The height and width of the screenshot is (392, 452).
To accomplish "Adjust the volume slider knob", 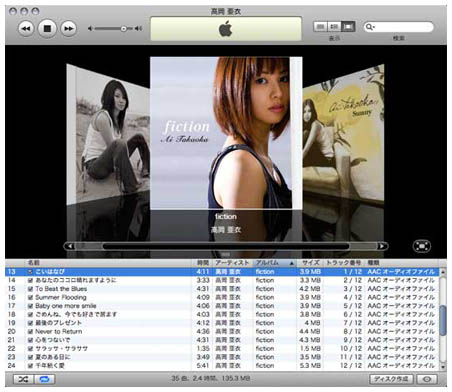I will 124,29.
